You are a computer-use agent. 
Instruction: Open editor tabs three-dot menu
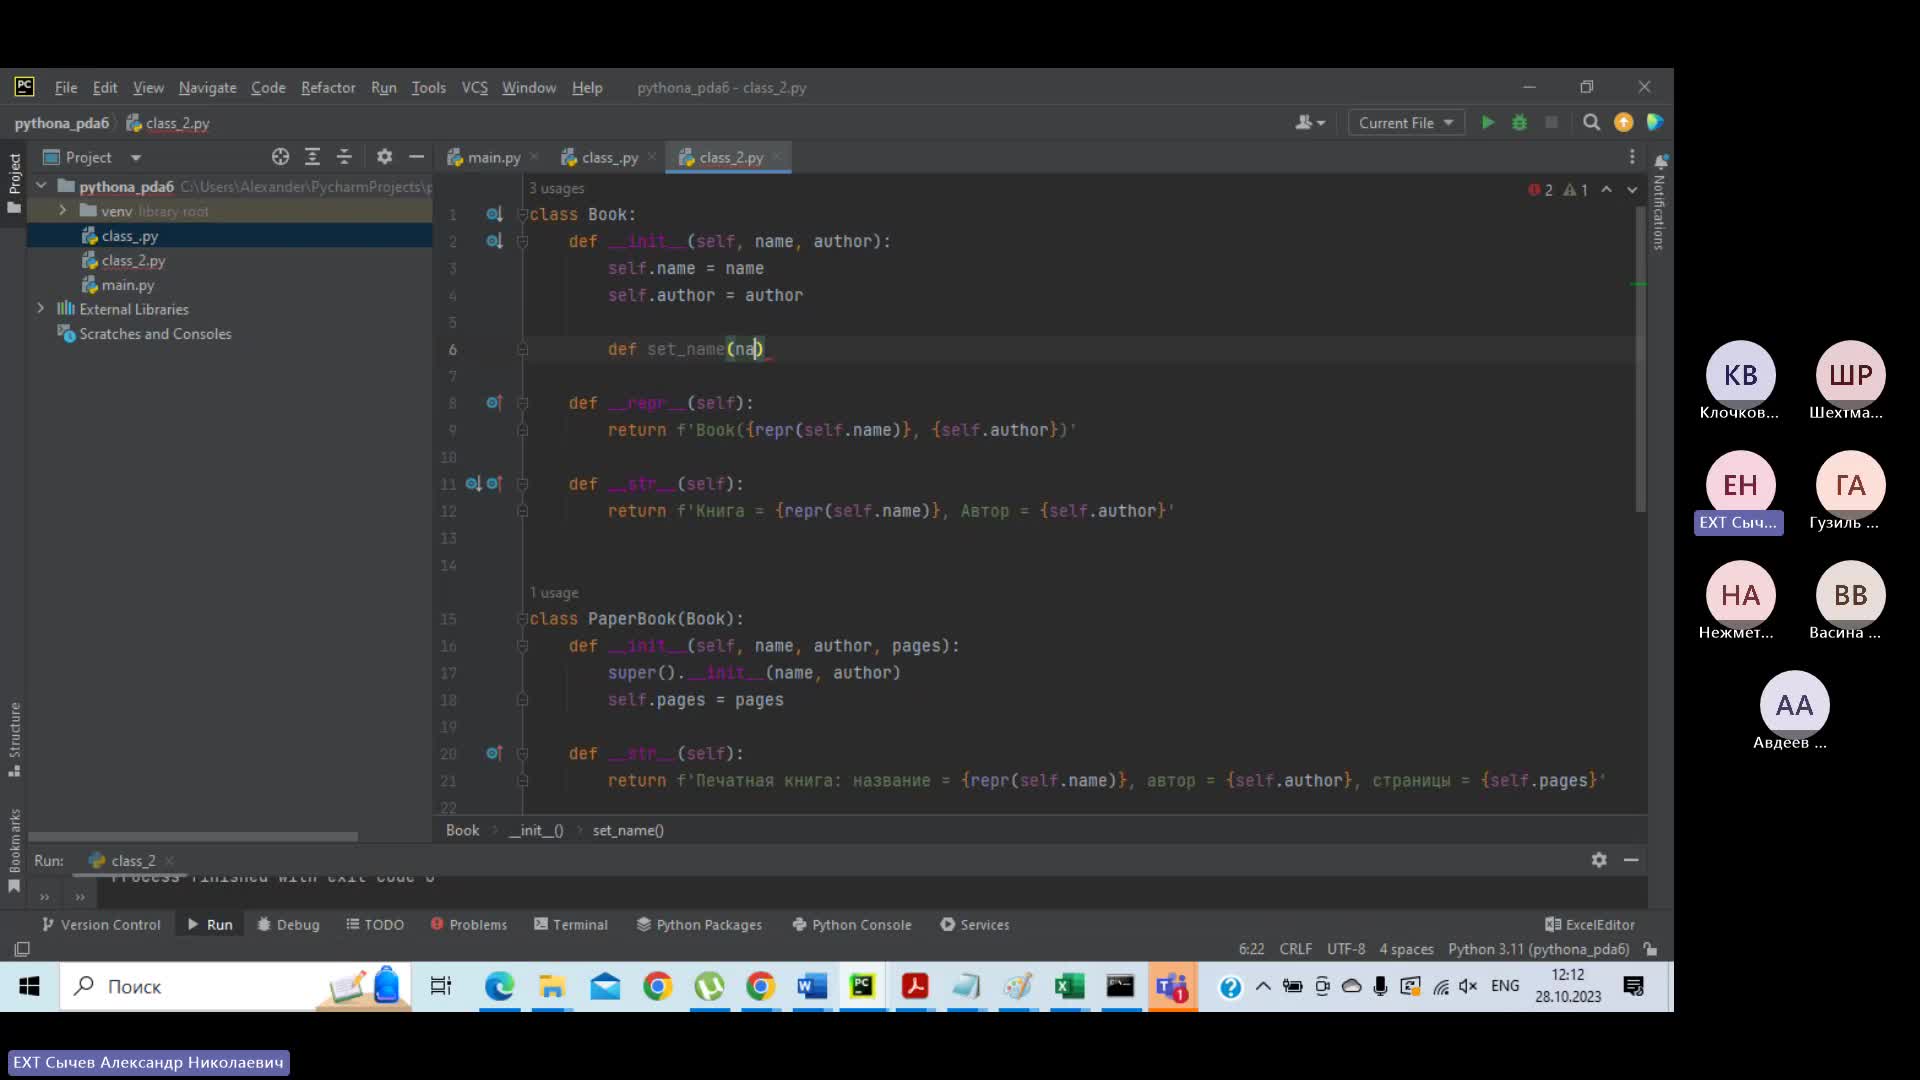tap(1632, 157)
